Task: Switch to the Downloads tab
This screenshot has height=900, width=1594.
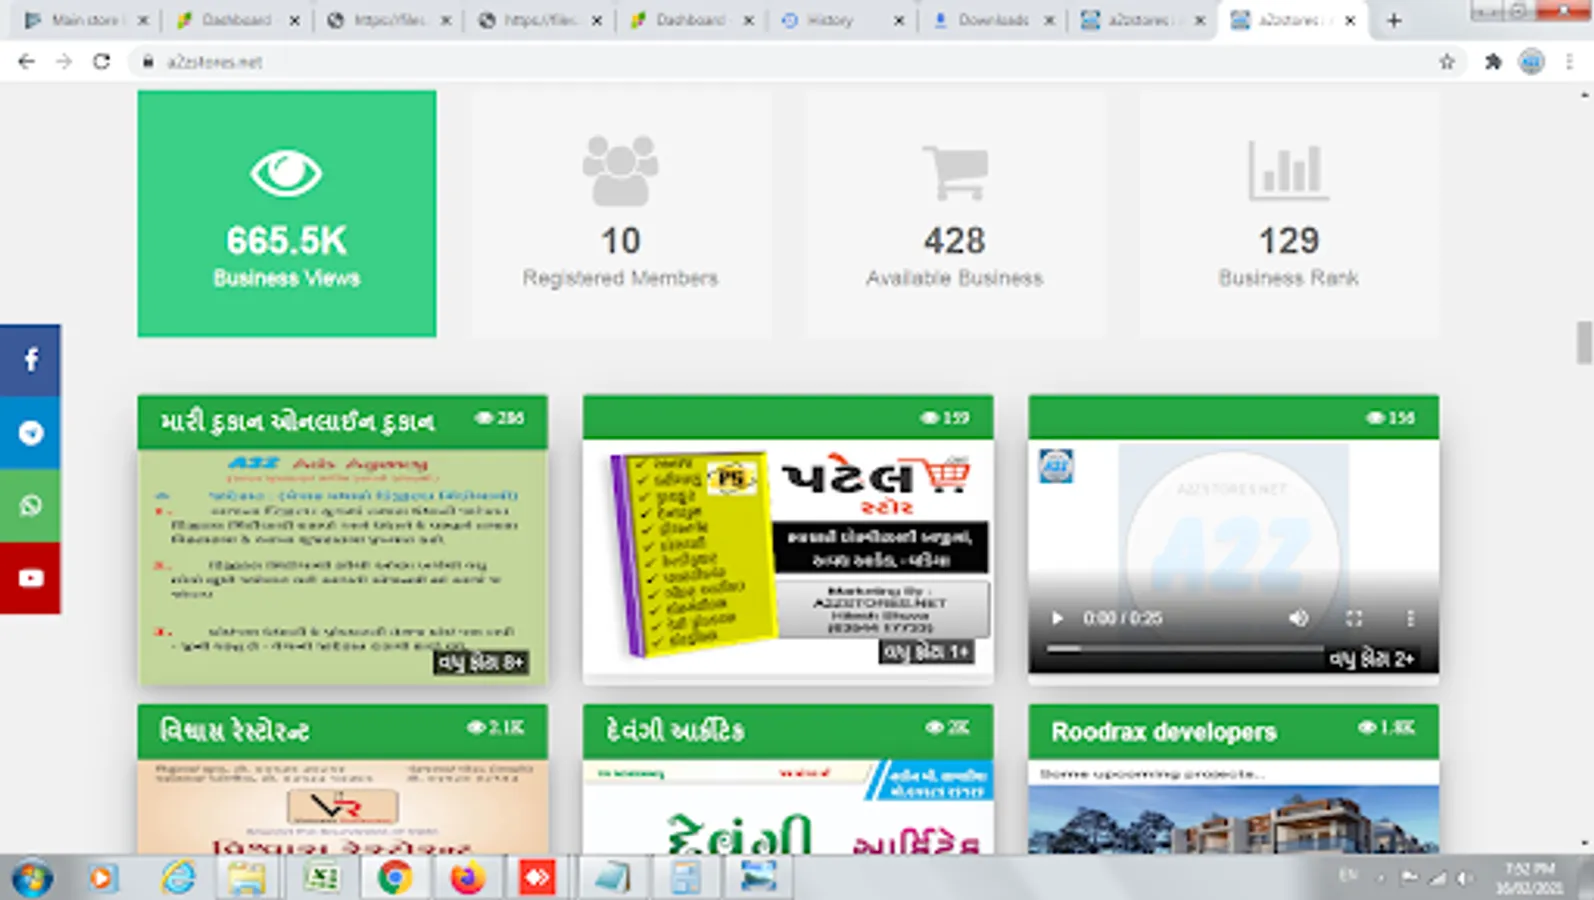Action: 992,20
